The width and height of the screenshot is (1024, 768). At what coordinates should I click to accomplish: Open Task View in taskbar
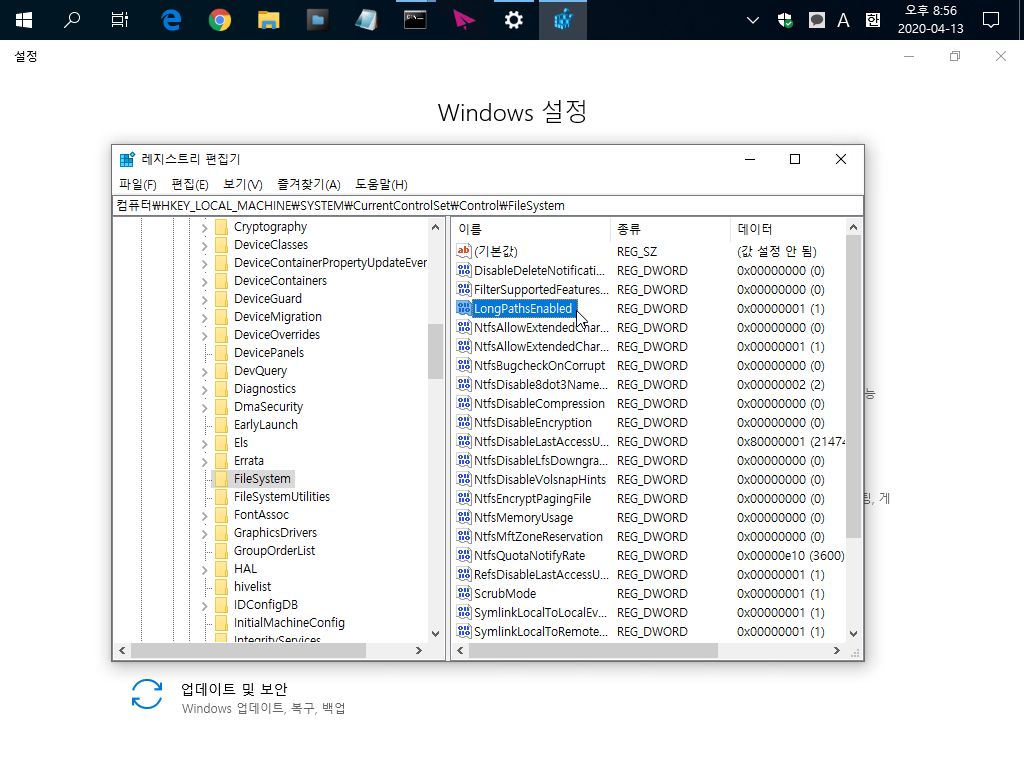(120, 20)
